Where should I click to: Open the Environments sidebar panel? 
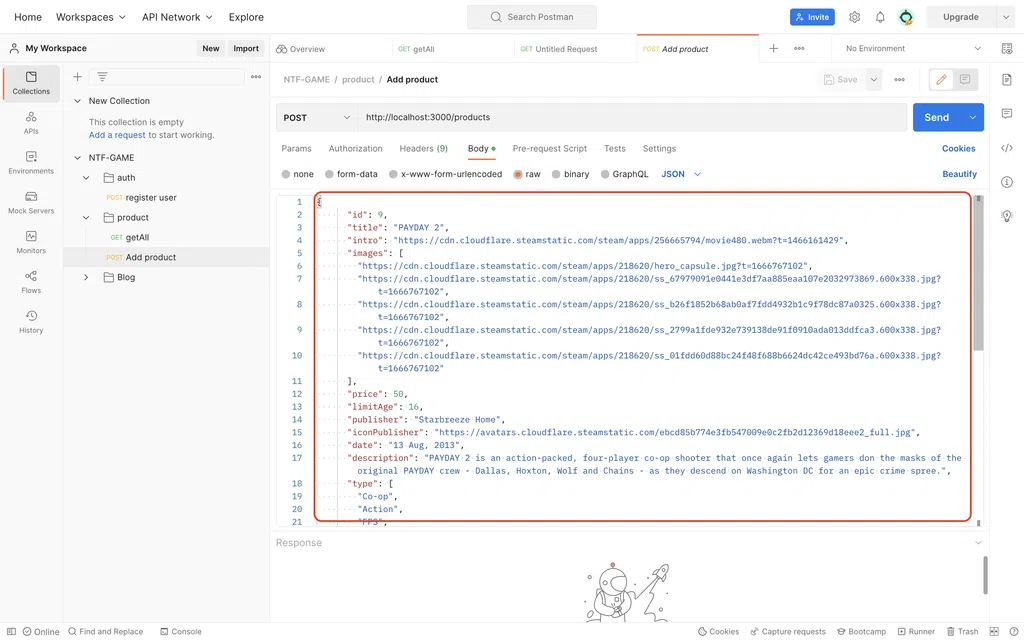tap(31, 163)
